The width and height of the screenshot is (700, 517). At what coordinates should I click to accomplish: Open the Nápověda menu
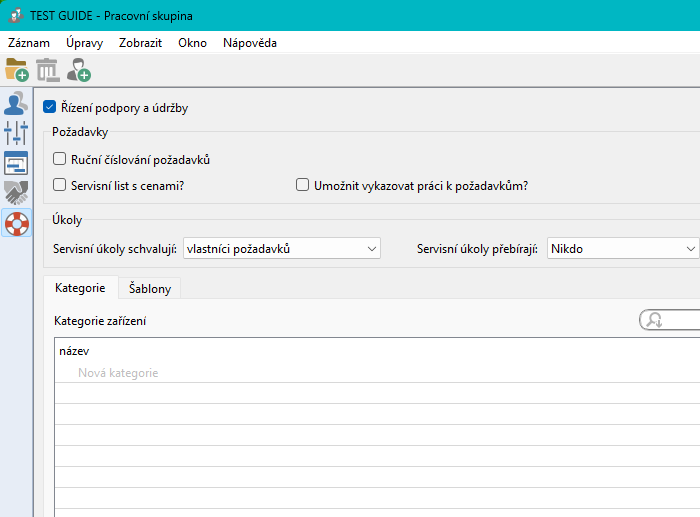pos(249,43)
